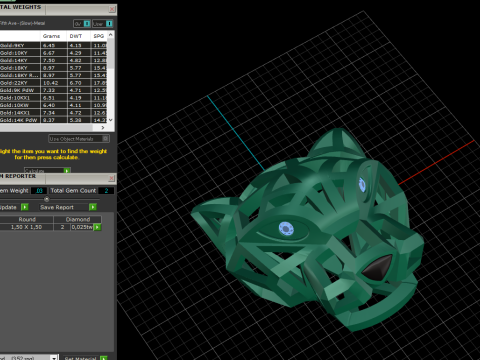
Task: Select the Gold:9K PdW row
Action: pyautogui.click(x=53, y=90)
